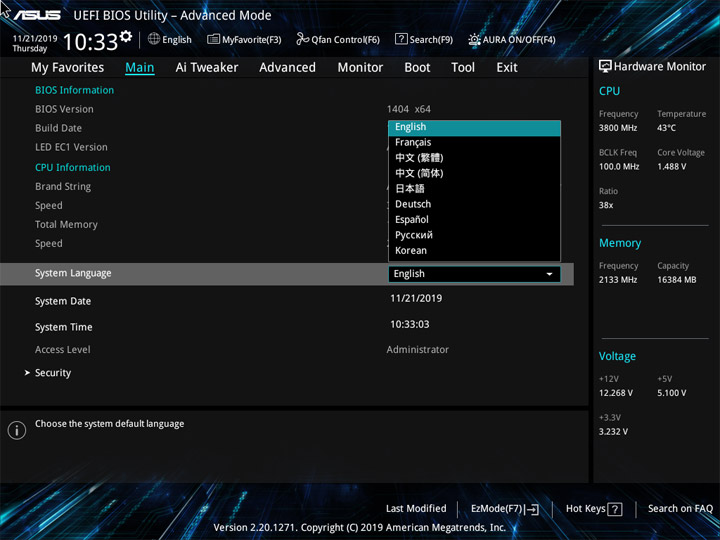Toggle AURA ON/OFF(F4)
Viewport: 720px width, 540px height.
click(512, 39)
